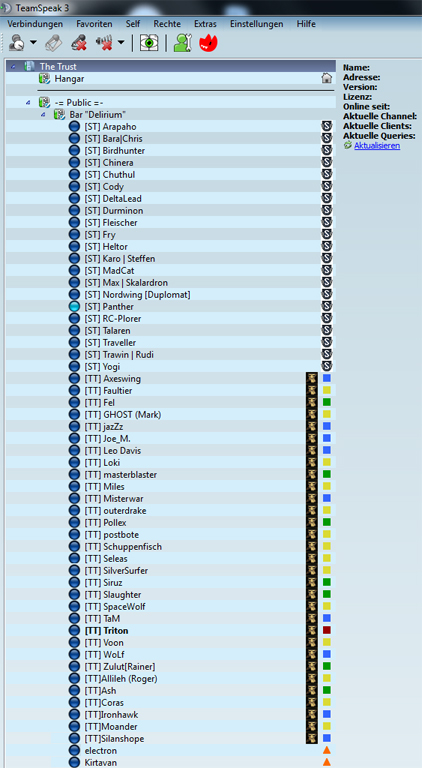Open the bookmarks manager toolbar icon
Image resolution: width=422 pixels, height=768 pixels.
tap(53, 43)
